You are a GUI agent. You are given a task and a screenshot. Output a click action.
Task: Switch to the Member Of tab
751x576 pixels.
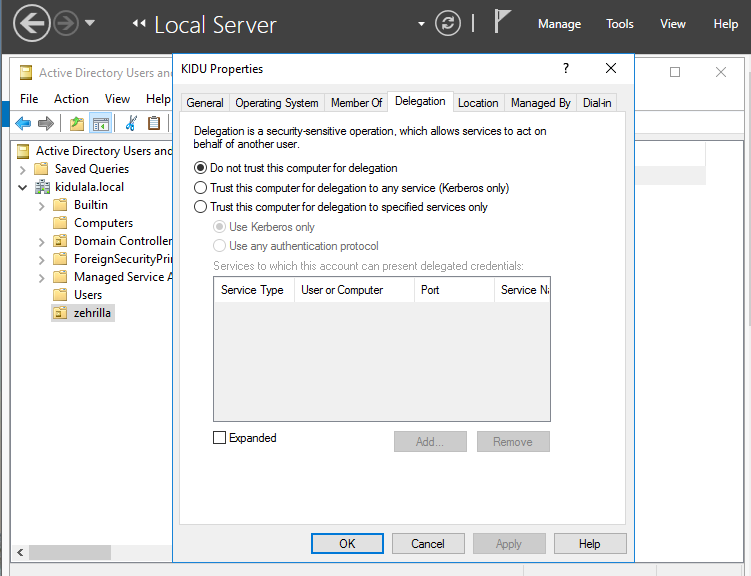[x=356, y=102]
